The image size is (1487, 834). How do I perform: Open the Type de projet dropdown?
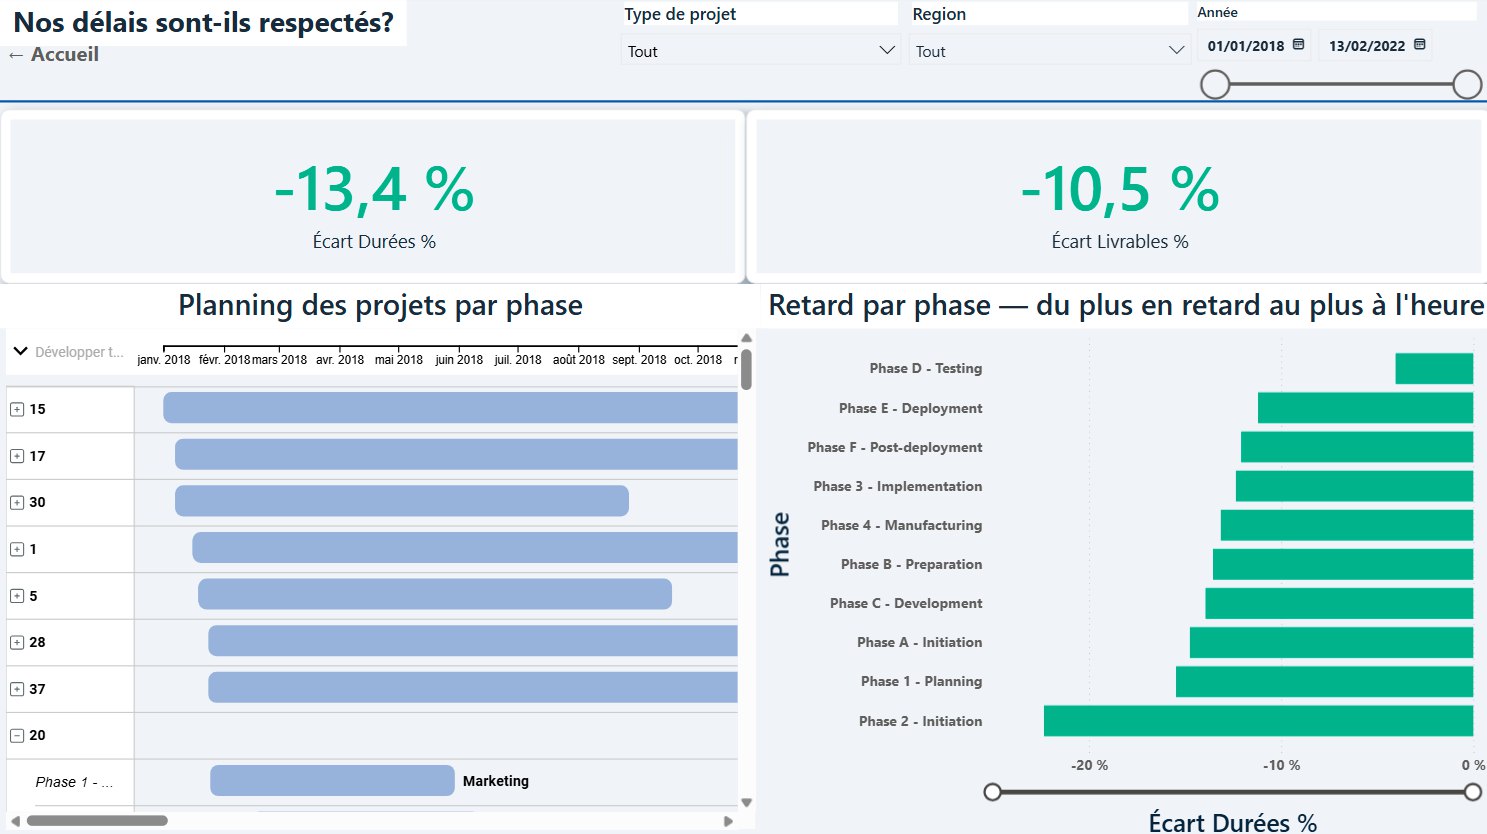[x=760, y=51]
